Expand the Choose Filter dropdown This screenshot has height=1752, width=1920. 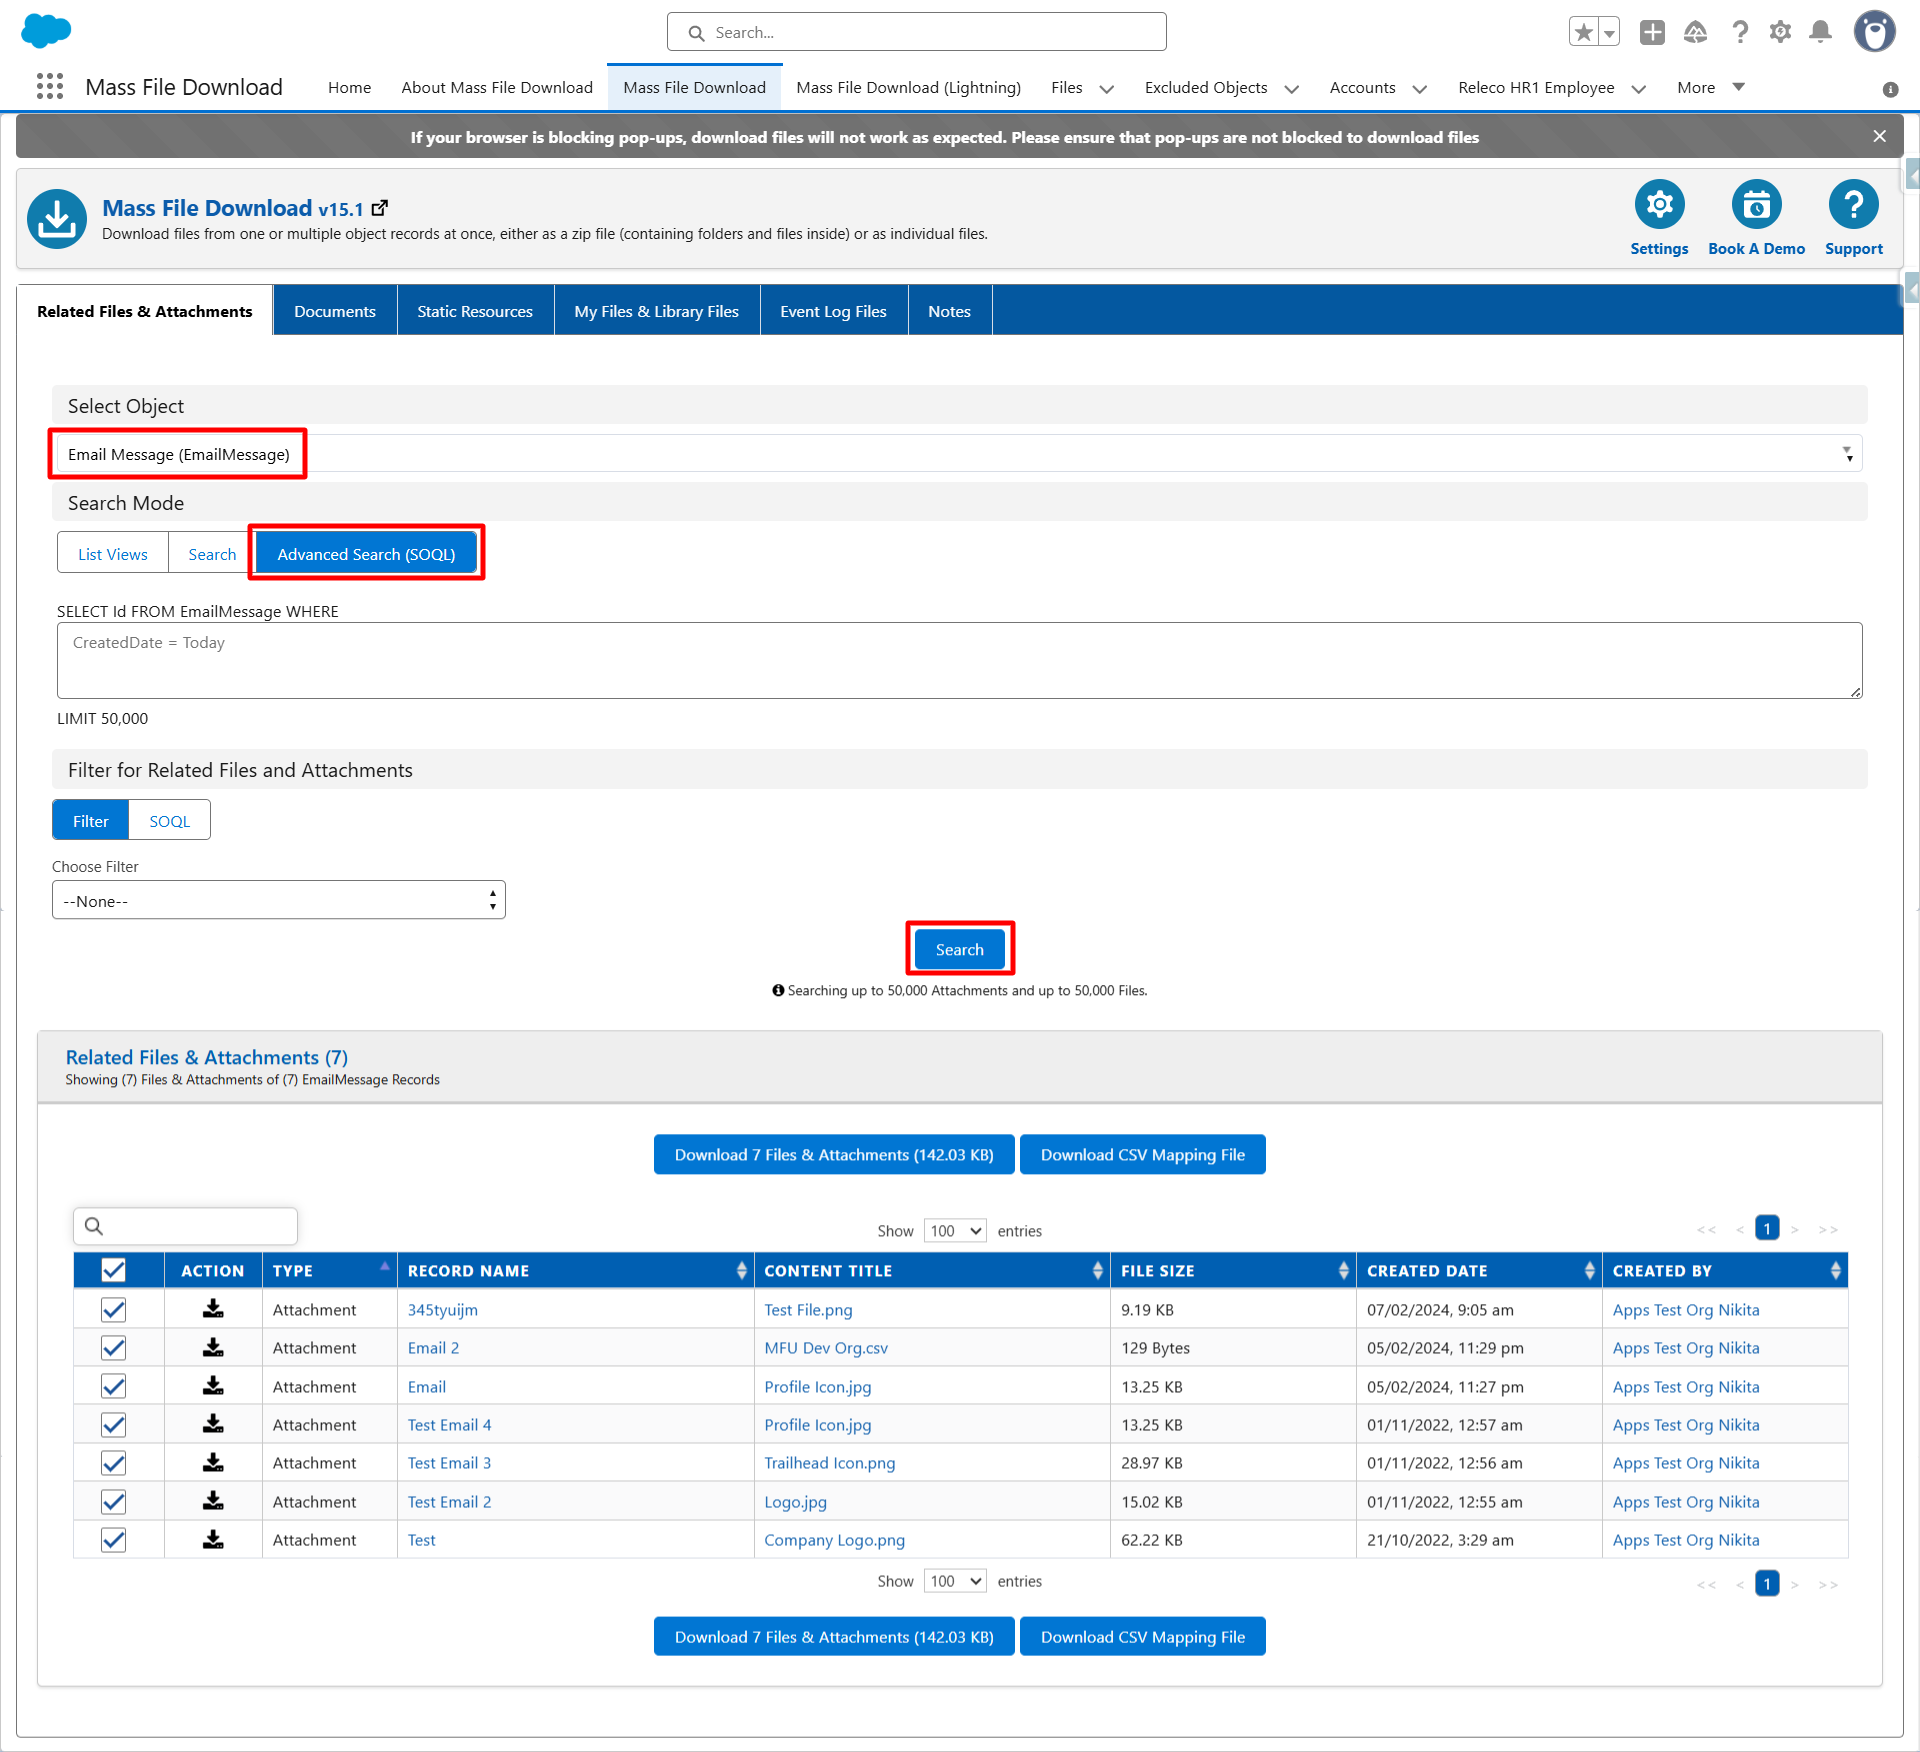click(x=278, y=901)
